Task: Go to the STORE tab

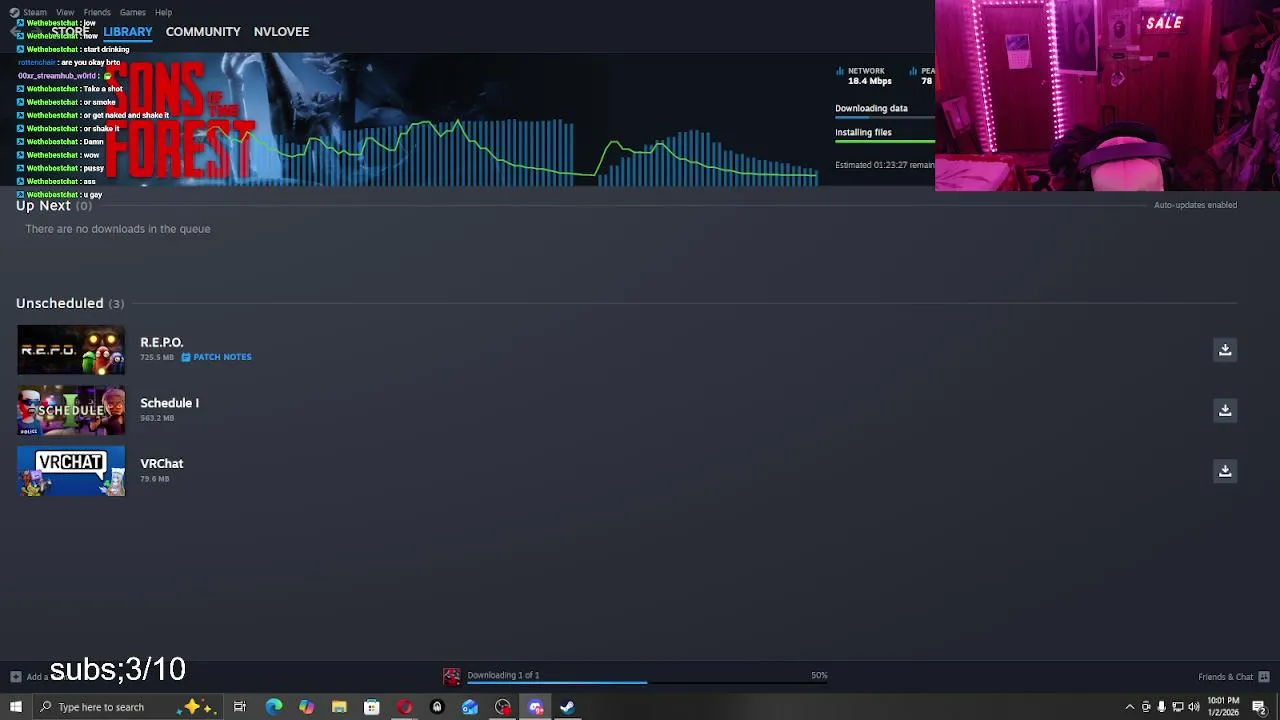Action: tap(70, 32)
